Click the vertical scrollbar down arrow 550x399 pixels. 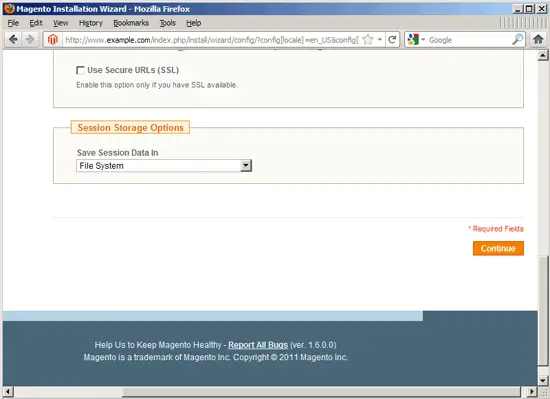543,380
